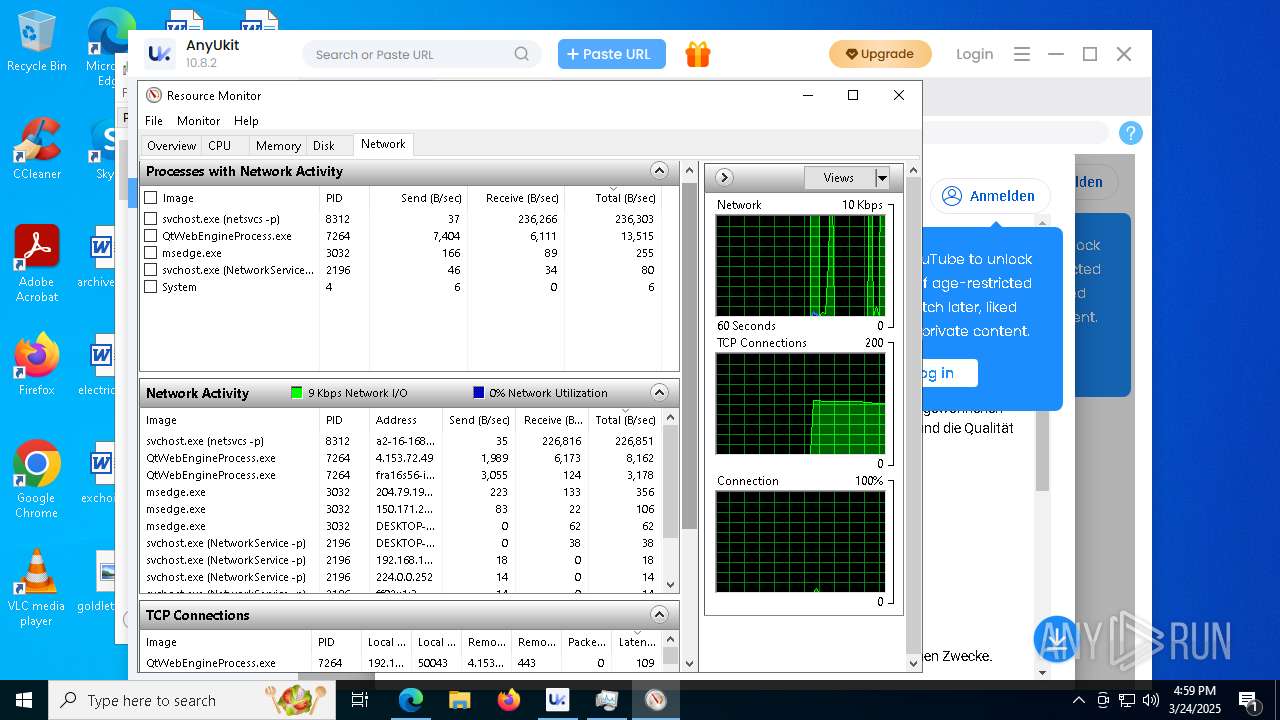Image resolution: width=1280 pixels, height=720 pixels.
Task: Open Task View on the taskbar
Action: [x=360, y=700]
